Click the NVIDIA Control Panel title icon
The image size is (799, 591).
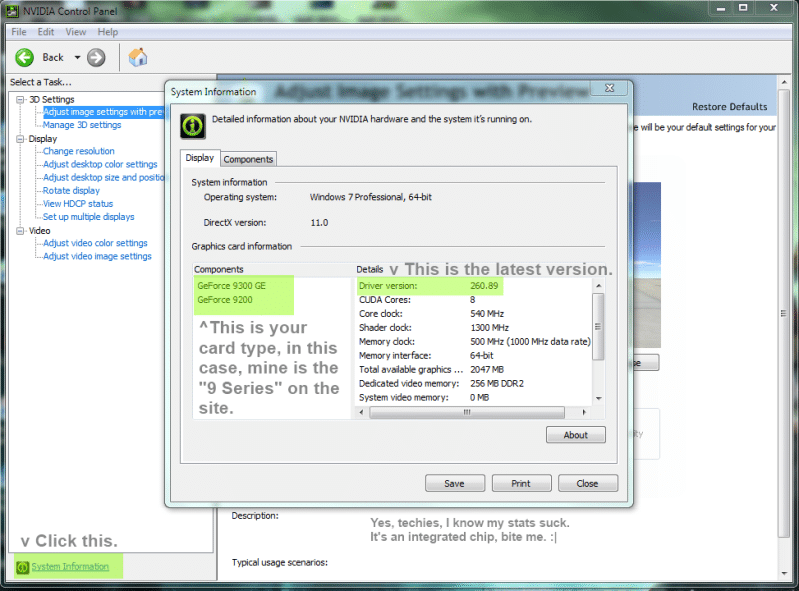tap(12, 11)
